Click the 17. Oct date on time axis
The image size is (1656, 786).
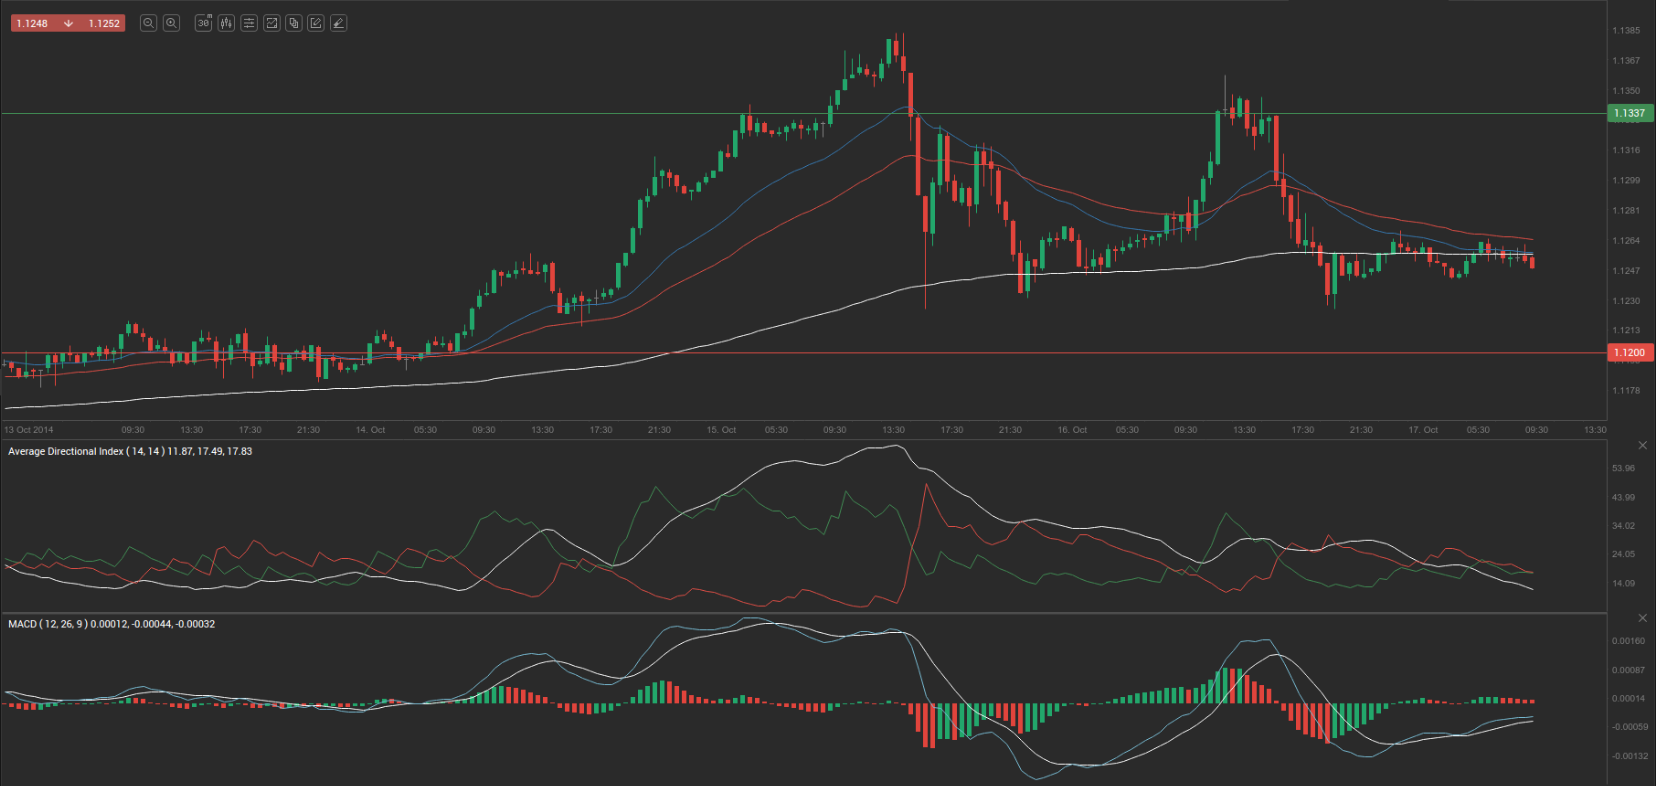pyautogui.click(x=1423, y=430)
